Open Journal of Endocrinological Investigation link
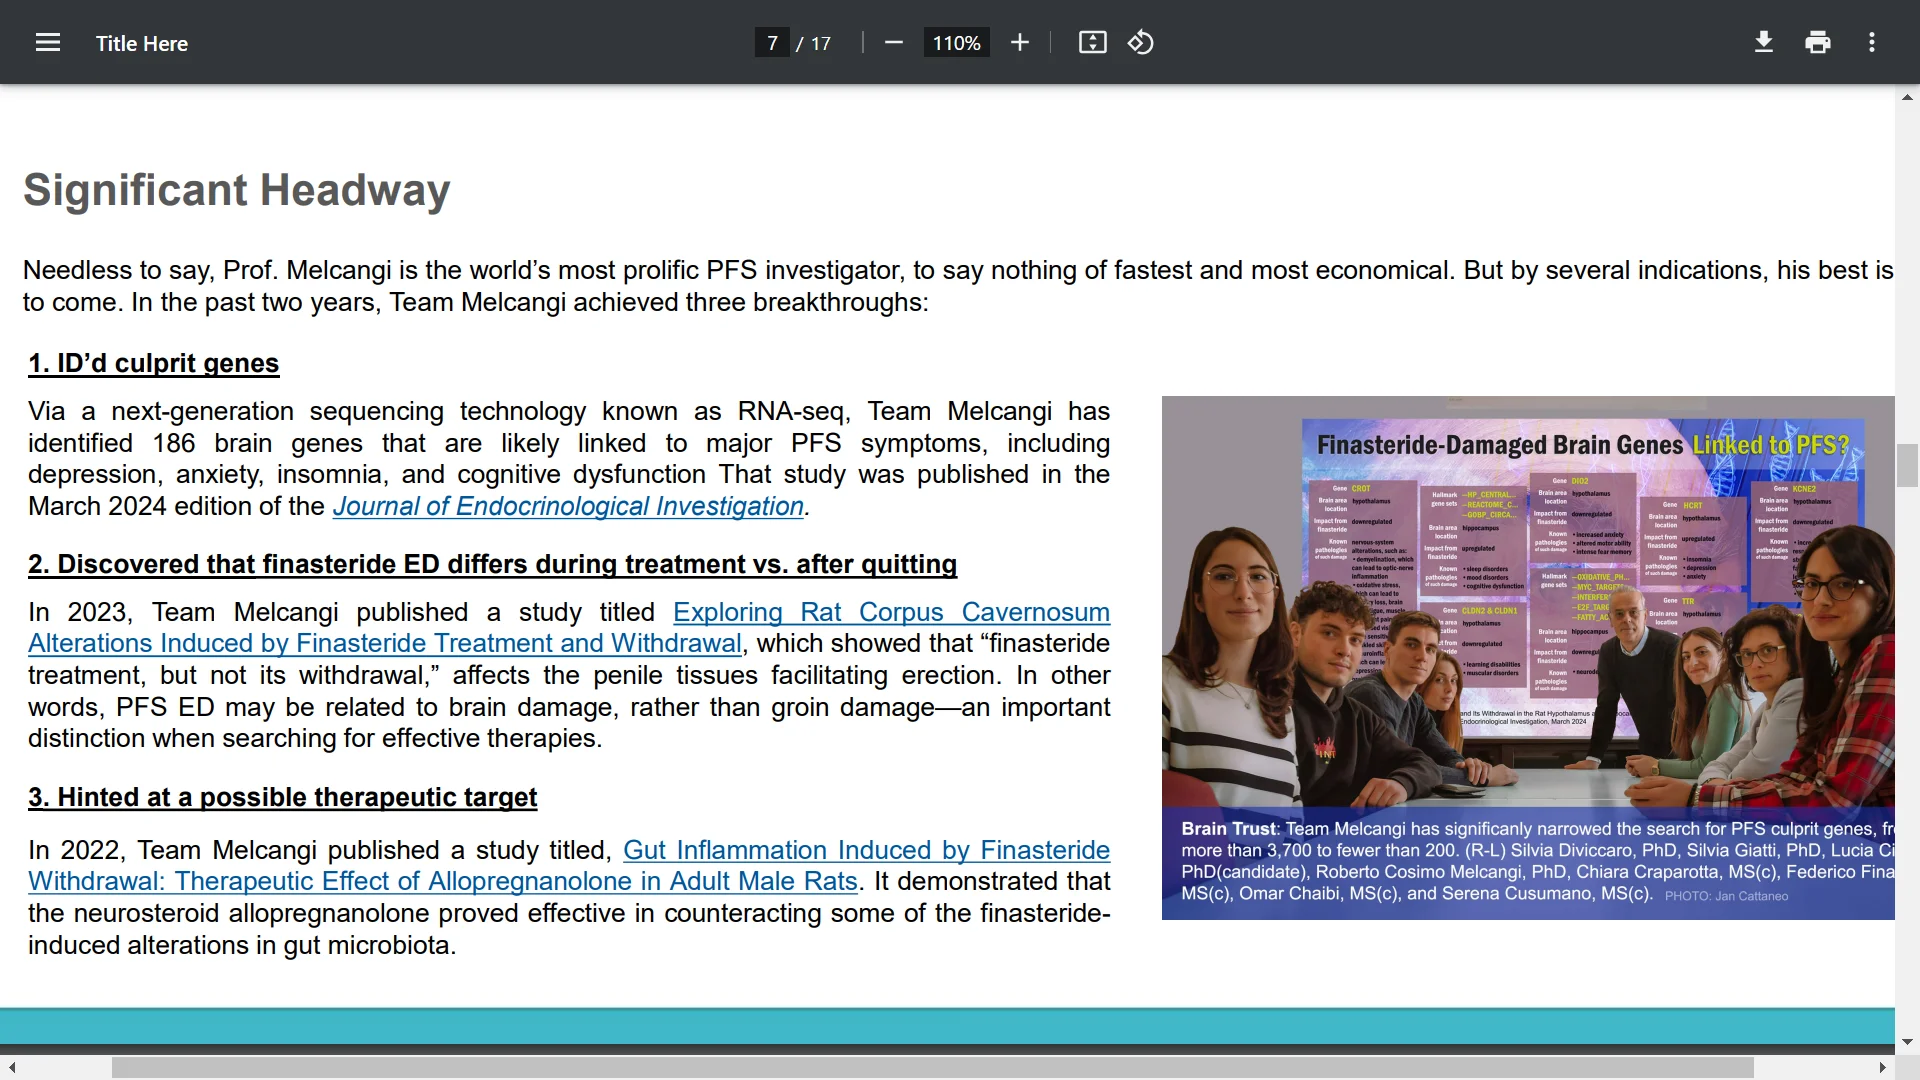The height and width of the screenshot is (1080, 1920). click(x=568, y=507)
